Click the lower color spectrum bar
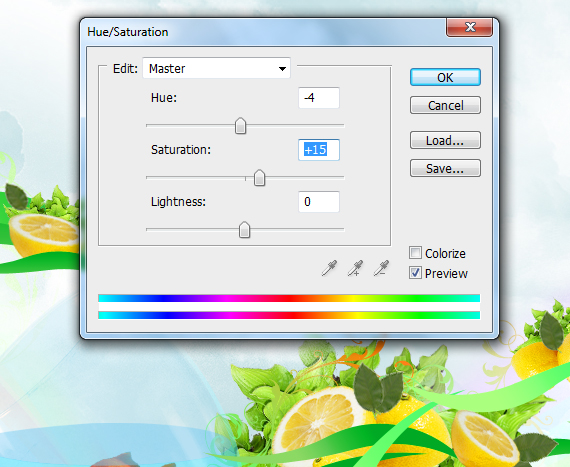This screenshot has width=570, height=467. coord(289,315)
